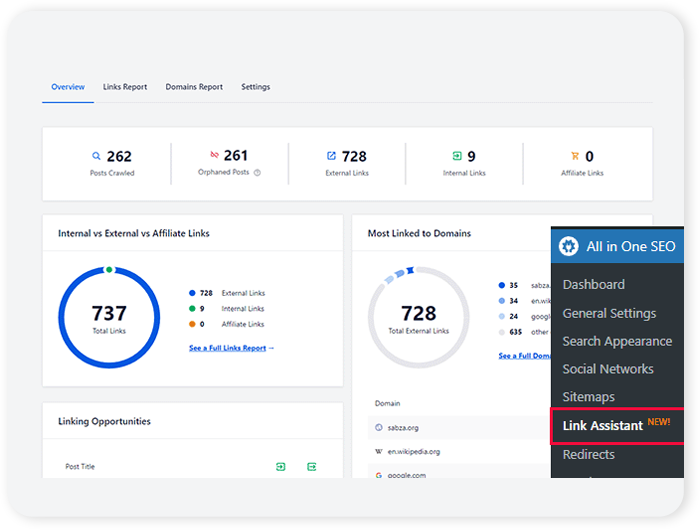Click the 737 Total Links donut chart
The height and width of the screenshot is (530, 700).
[109, 317]
